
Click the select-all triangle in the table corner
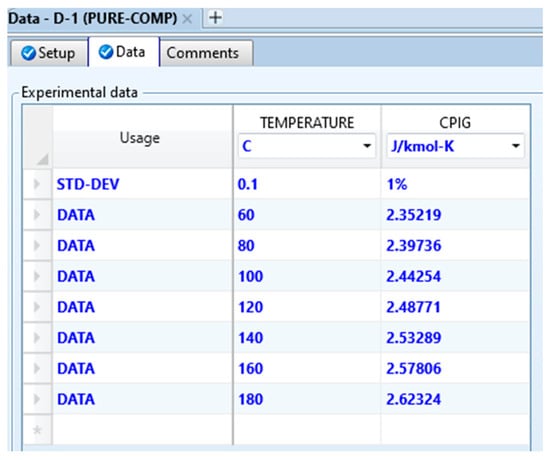pos(42,159)
